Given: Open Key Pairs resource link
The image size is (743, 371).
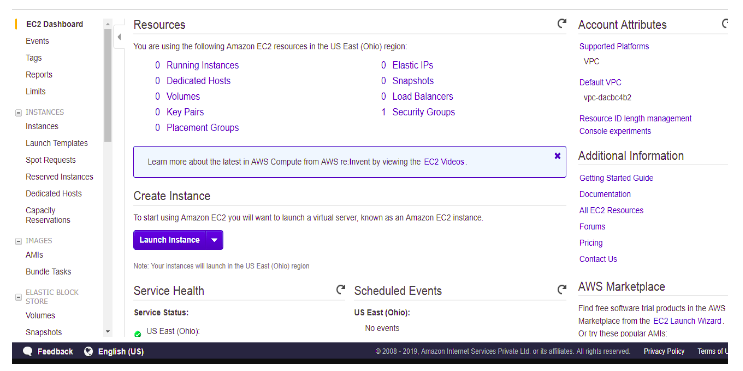Looking at the screenshot, I should point(185,112).
